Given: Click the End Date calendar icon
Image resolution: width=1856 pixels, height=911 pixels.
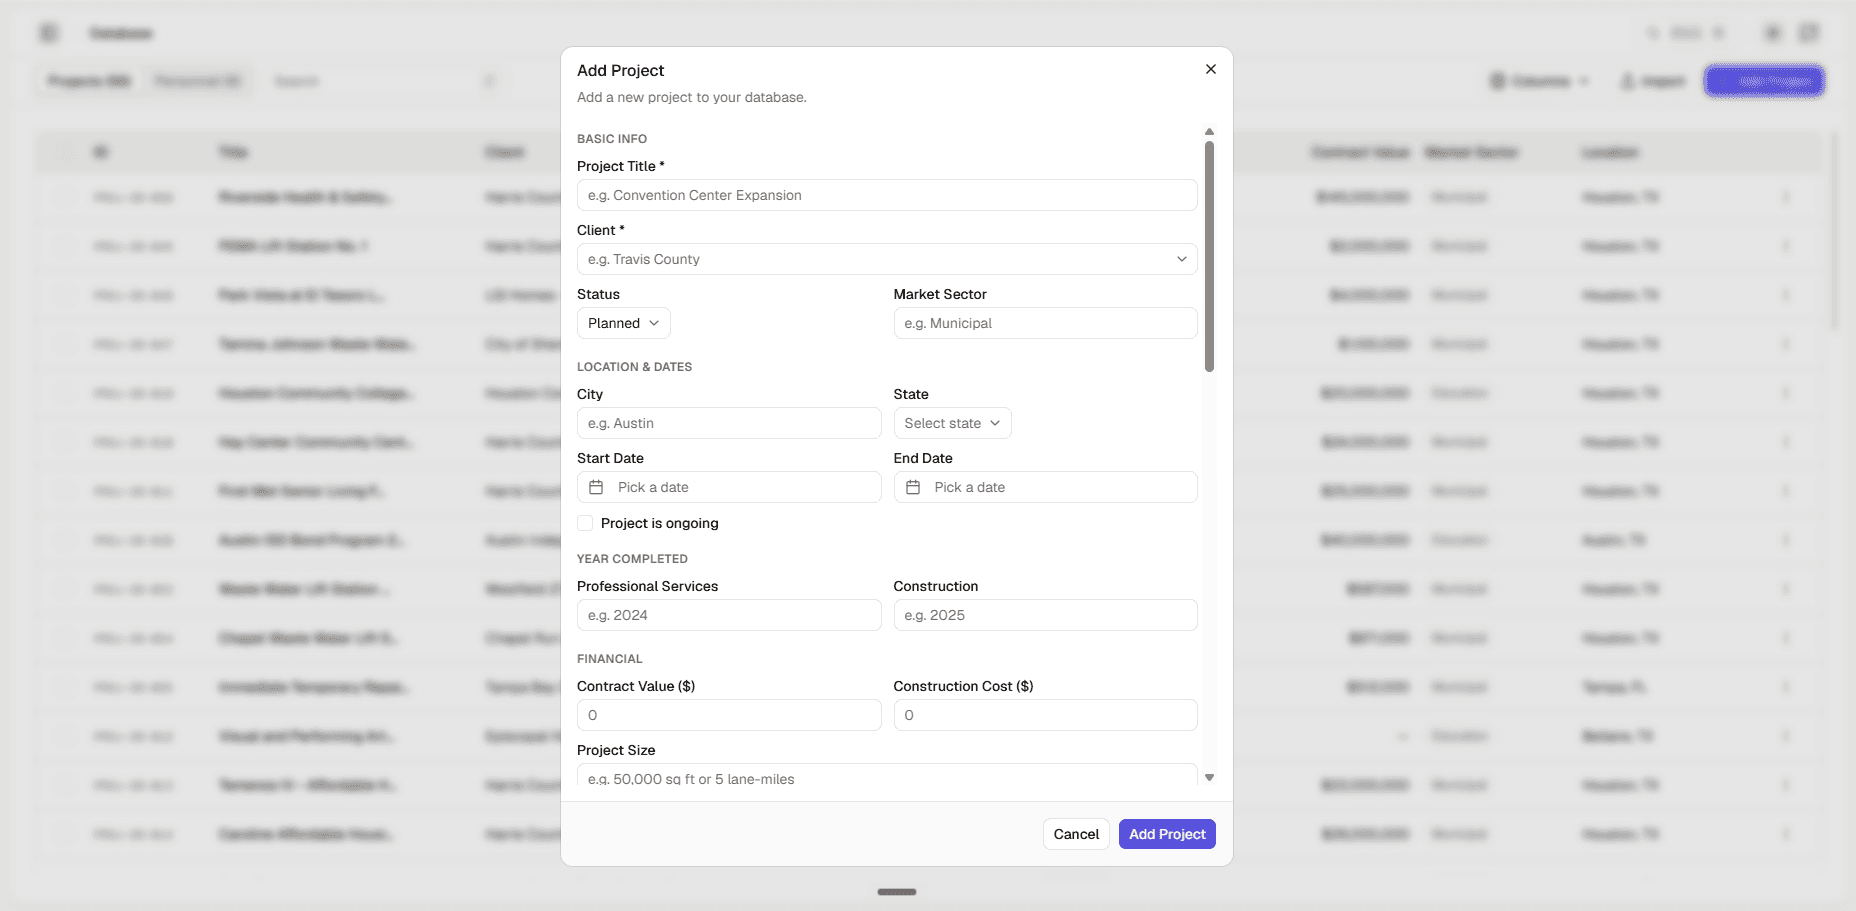Looking at the screenshot, I should coord(912,487).
